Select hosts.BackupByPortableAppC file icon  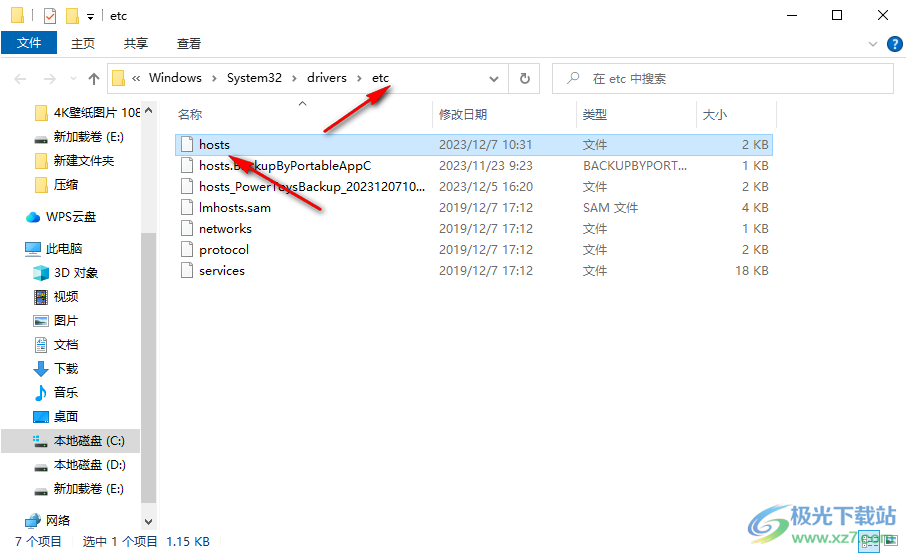click(186, 165)
